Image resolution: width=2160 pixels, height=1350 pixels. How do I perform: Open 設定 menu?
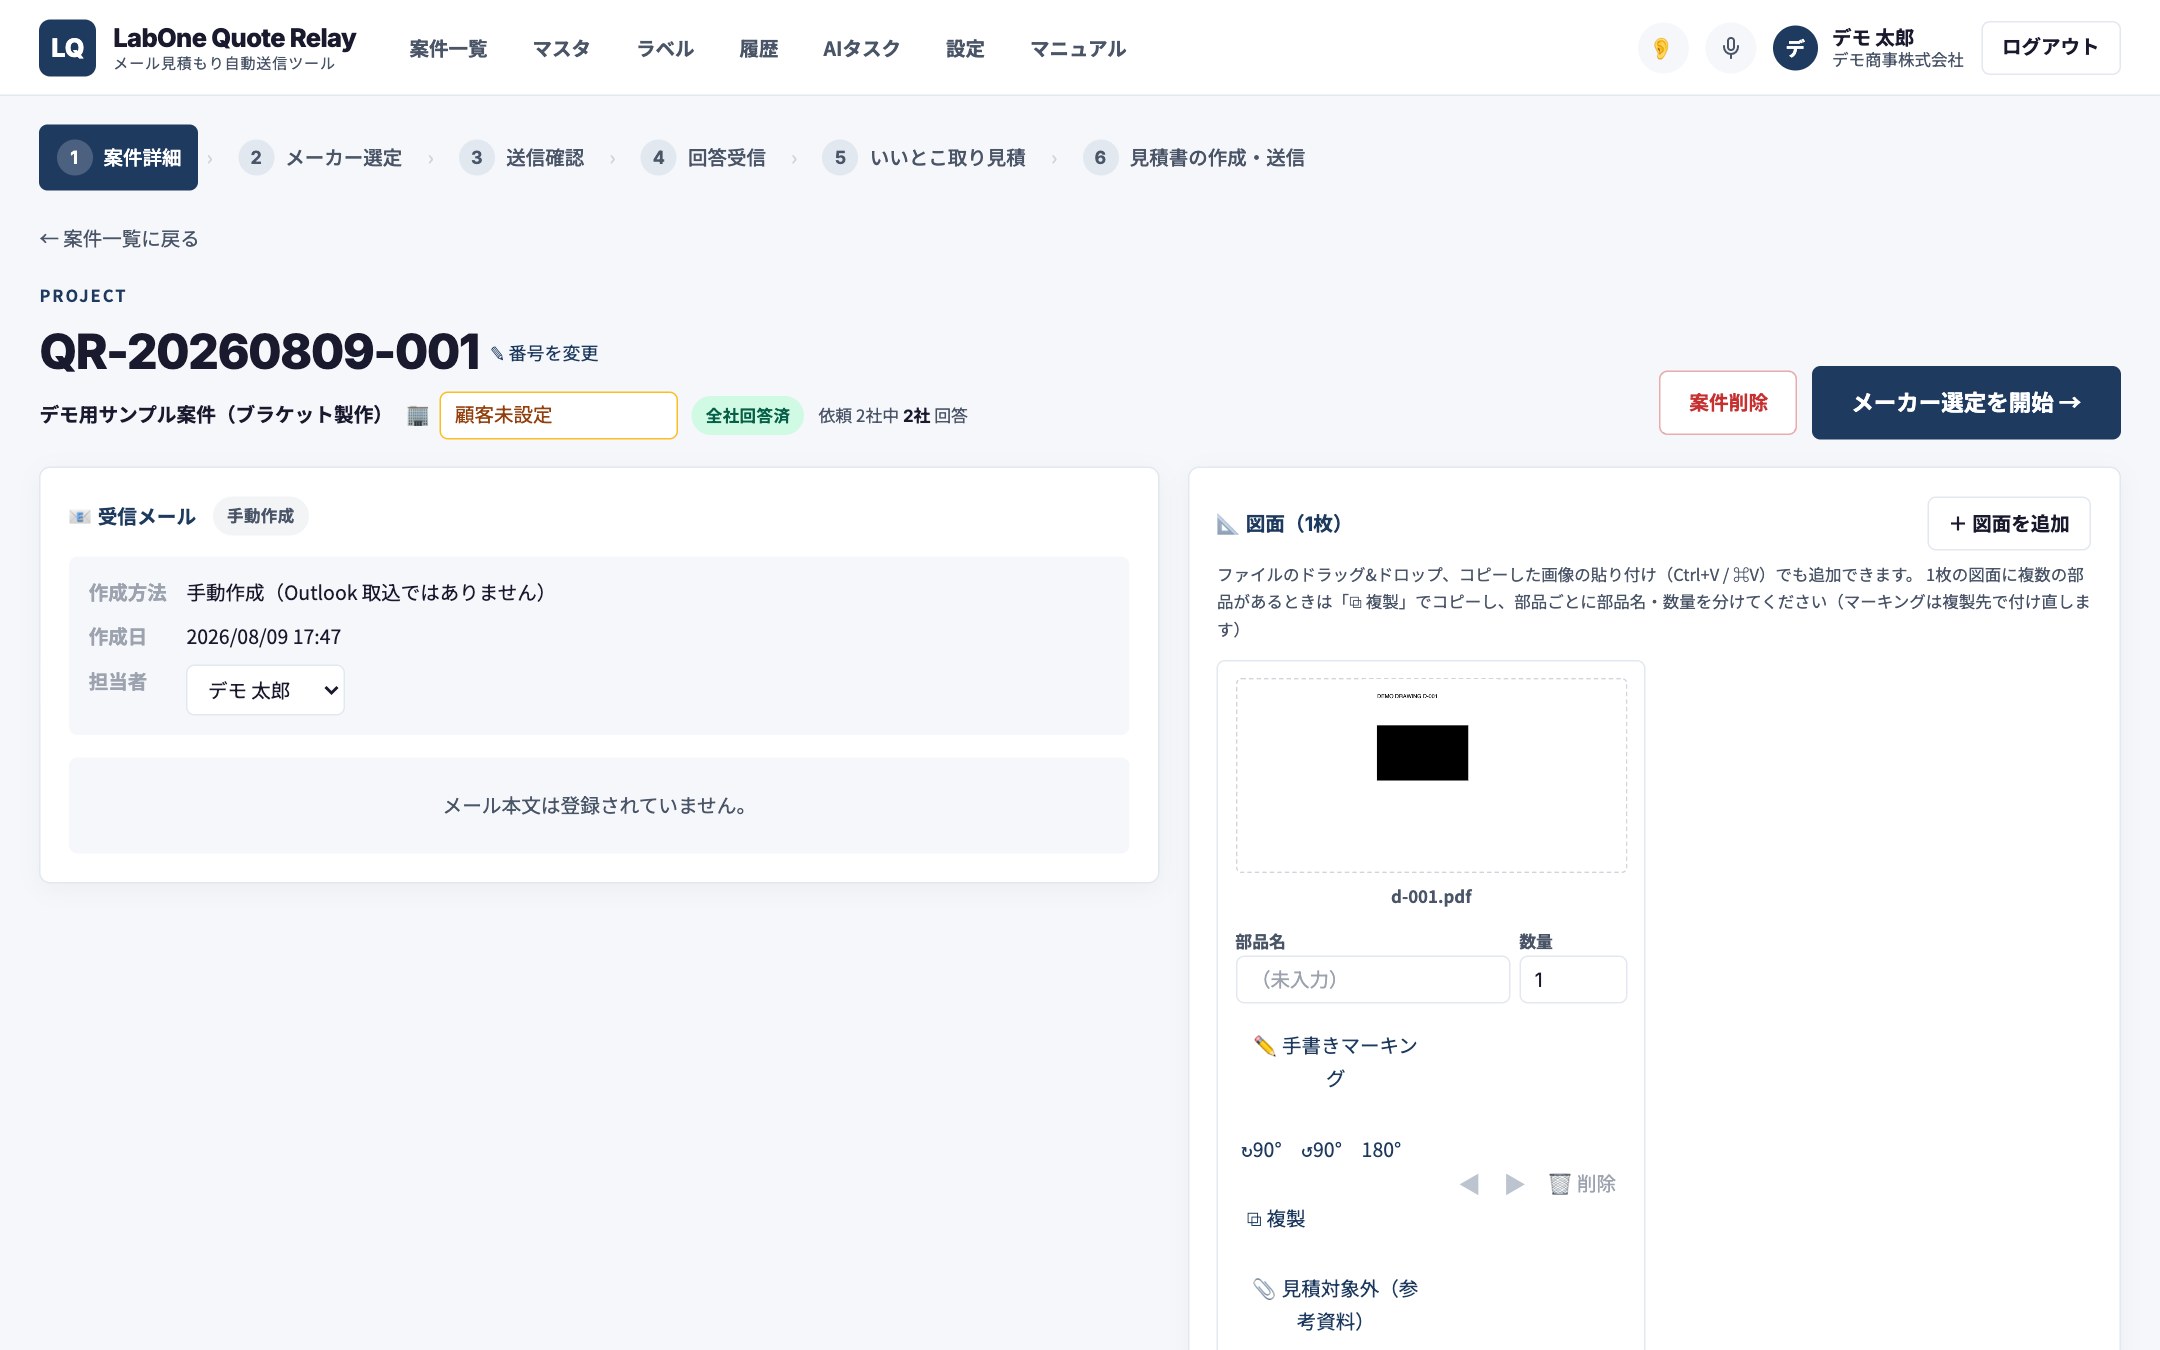965,48
